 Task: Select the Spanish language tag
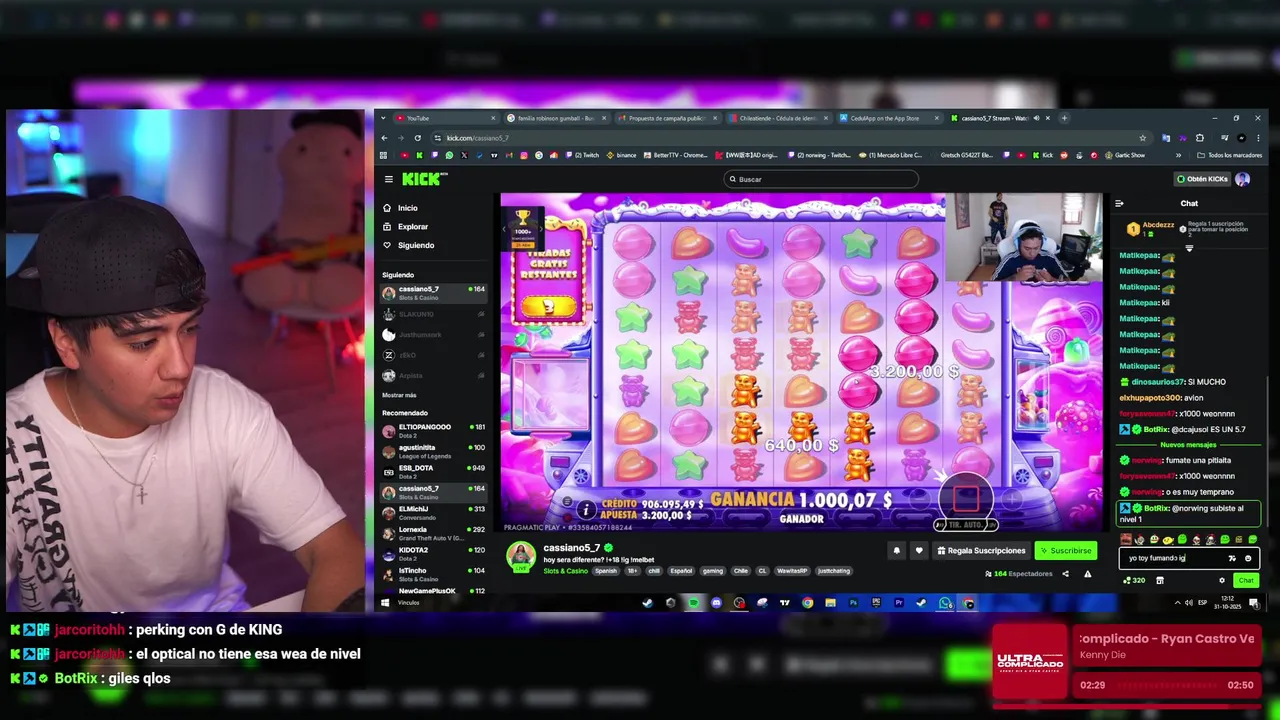tap(606, 571)
